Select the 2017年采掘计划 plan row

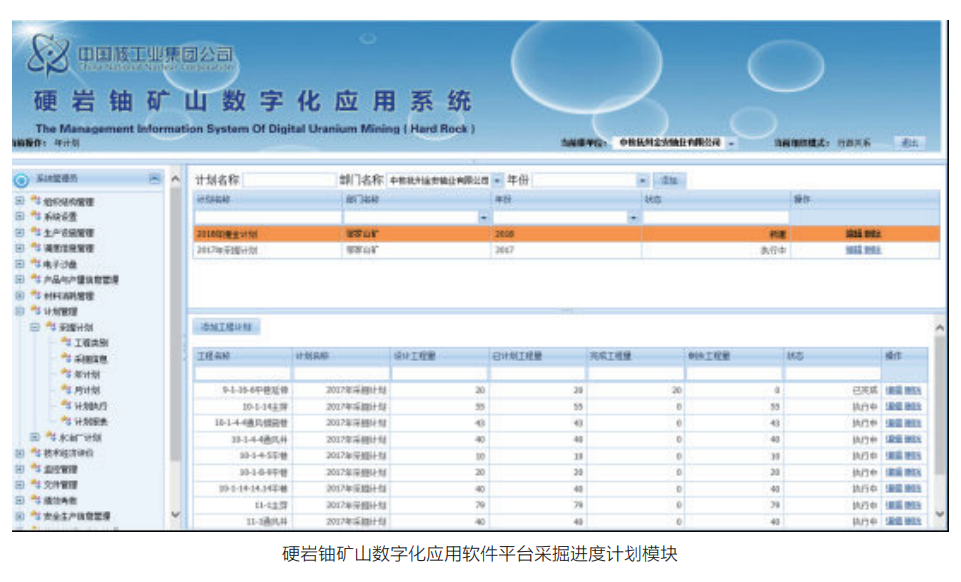pos(566,250)
